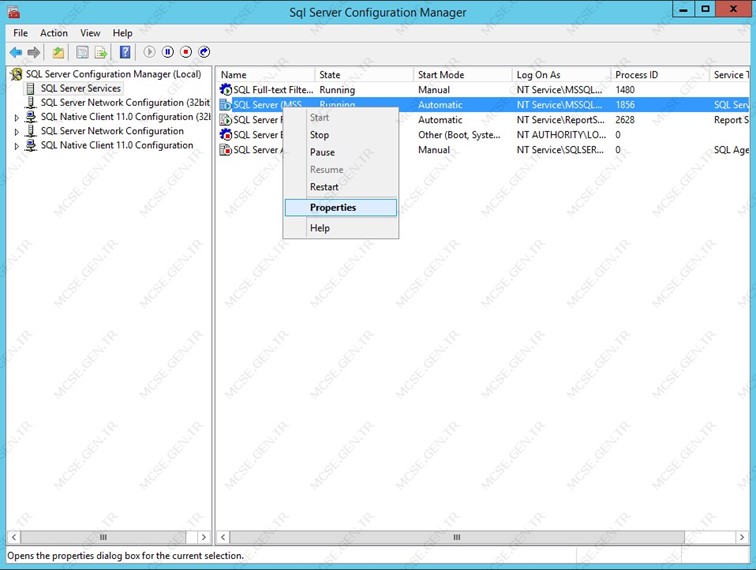The width and height of the screenshot is (756, 570).
Task: Sort by the Name column header
Action: [266, 75]
